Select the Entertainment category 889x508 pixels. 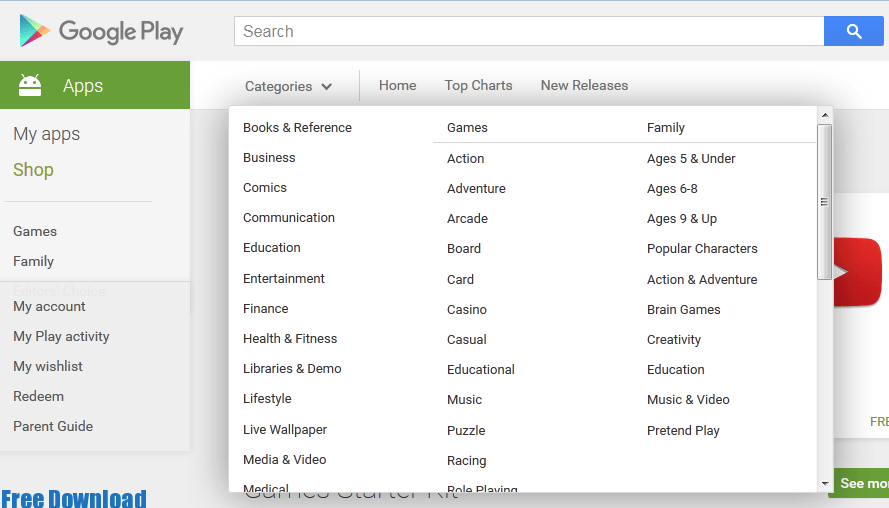284,279
